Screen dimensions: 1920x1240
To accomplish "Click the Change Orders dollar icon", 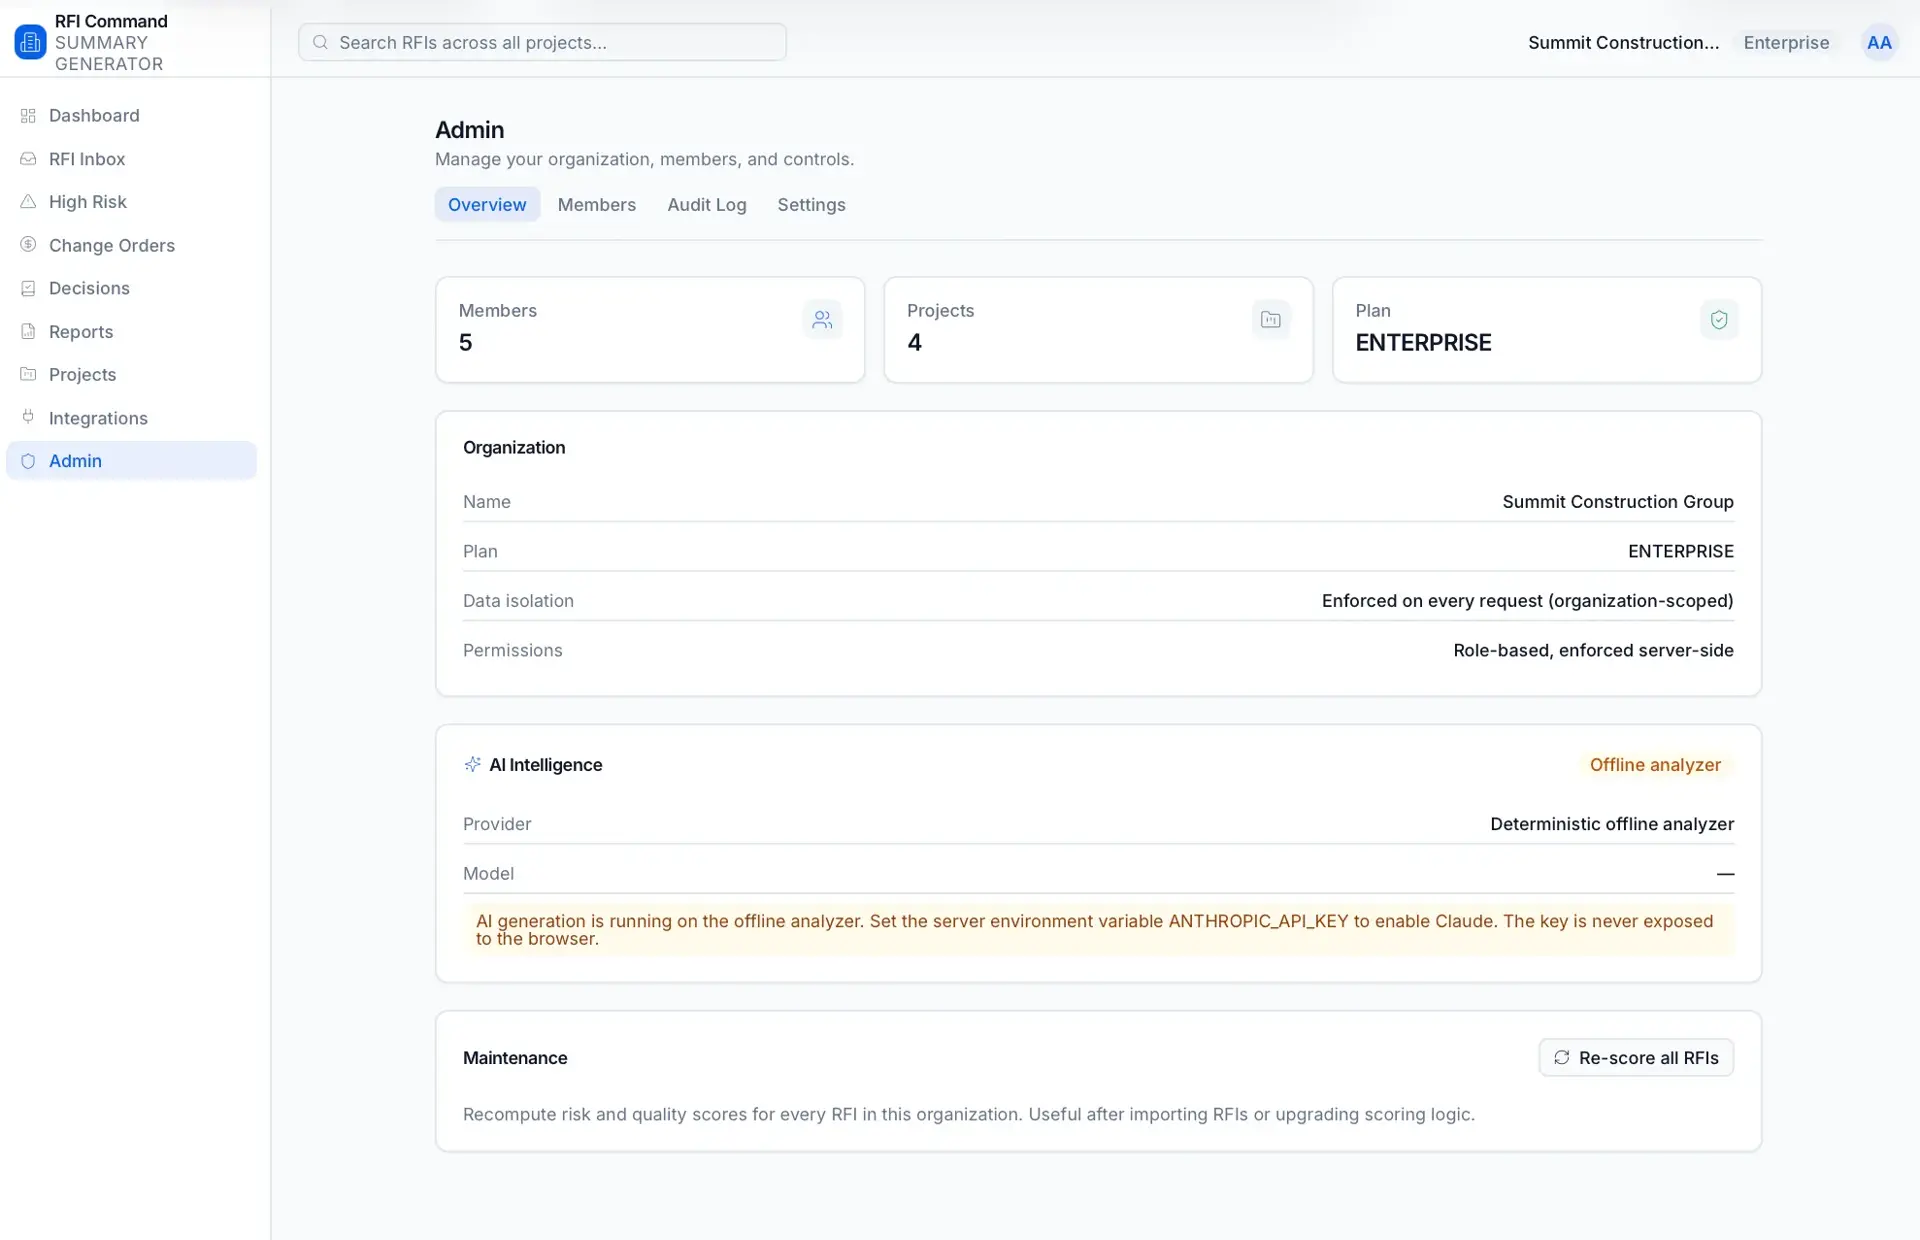I will click(28, 245).
